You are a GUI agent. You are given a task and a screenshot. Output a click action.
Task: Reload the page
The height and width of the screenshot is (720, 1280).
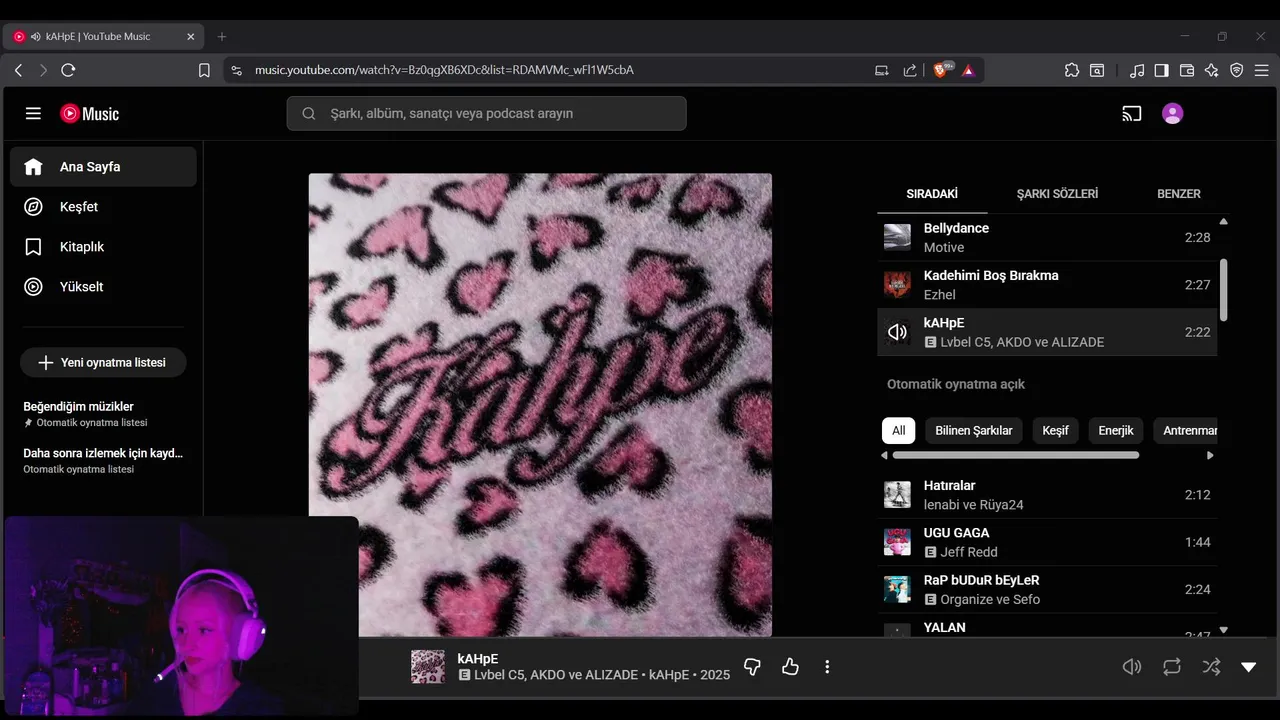68,70
